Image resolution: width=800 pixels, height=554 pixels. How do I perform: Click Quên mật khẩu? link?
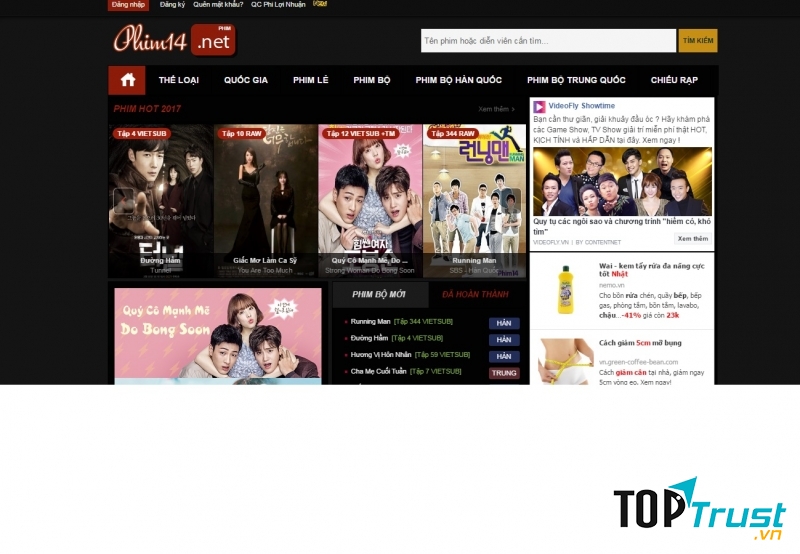click(218, 5)
